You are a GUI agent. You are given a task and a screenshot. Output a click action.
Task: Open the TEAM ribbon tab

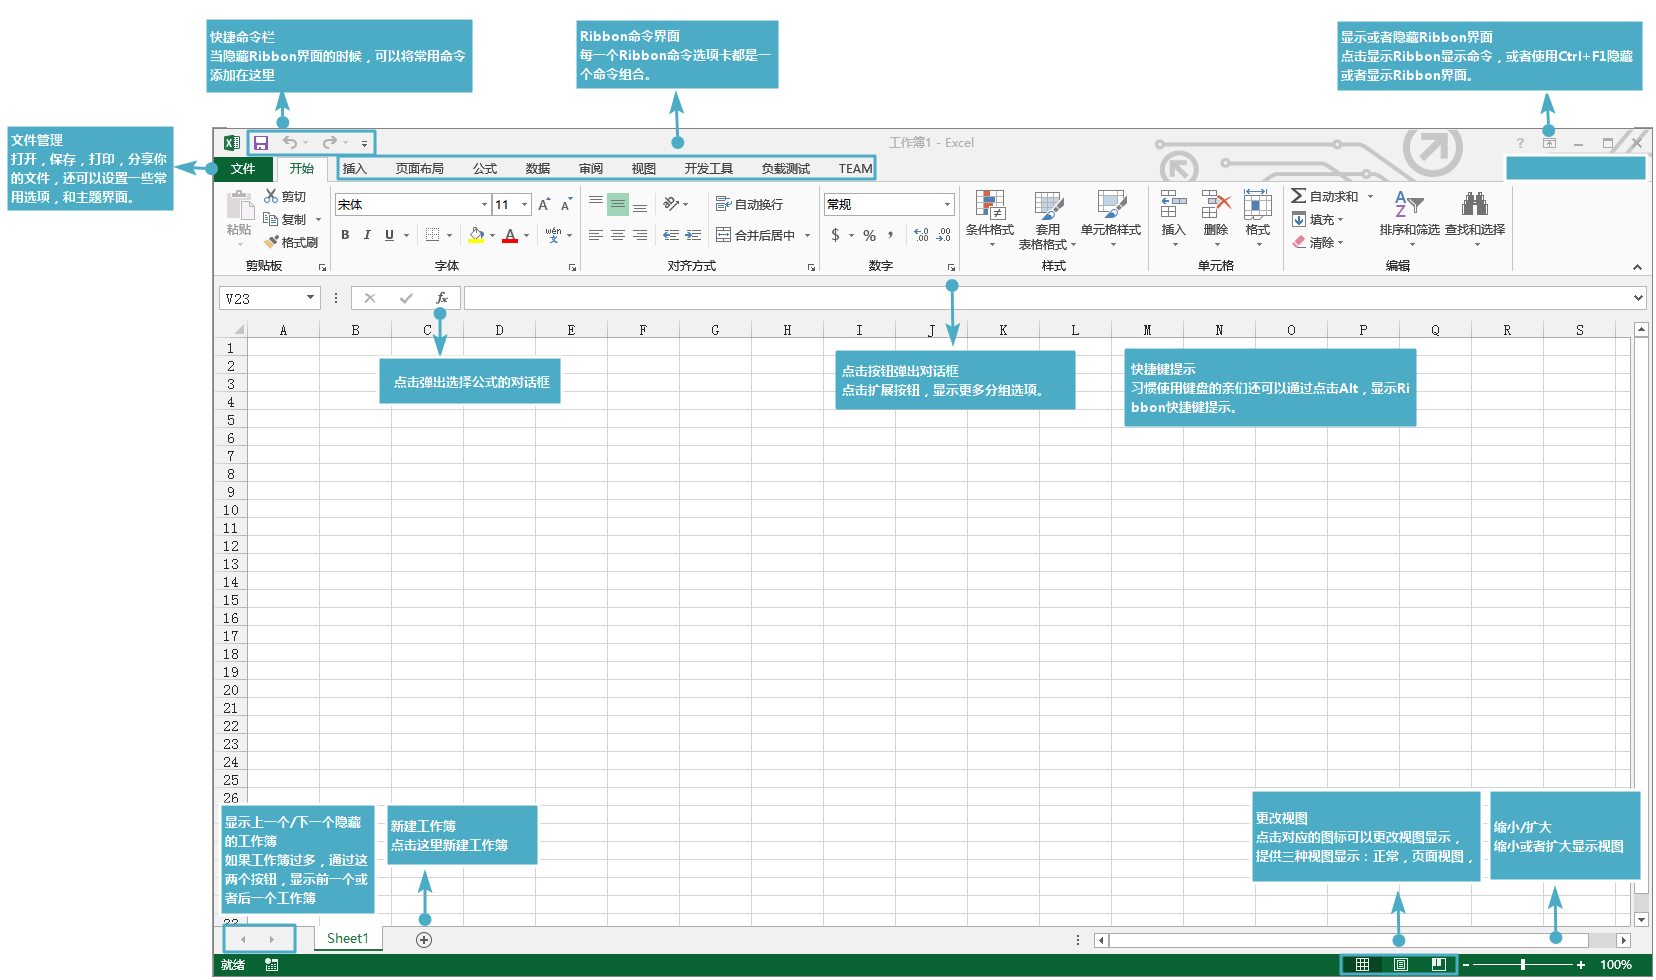[855, 169]
